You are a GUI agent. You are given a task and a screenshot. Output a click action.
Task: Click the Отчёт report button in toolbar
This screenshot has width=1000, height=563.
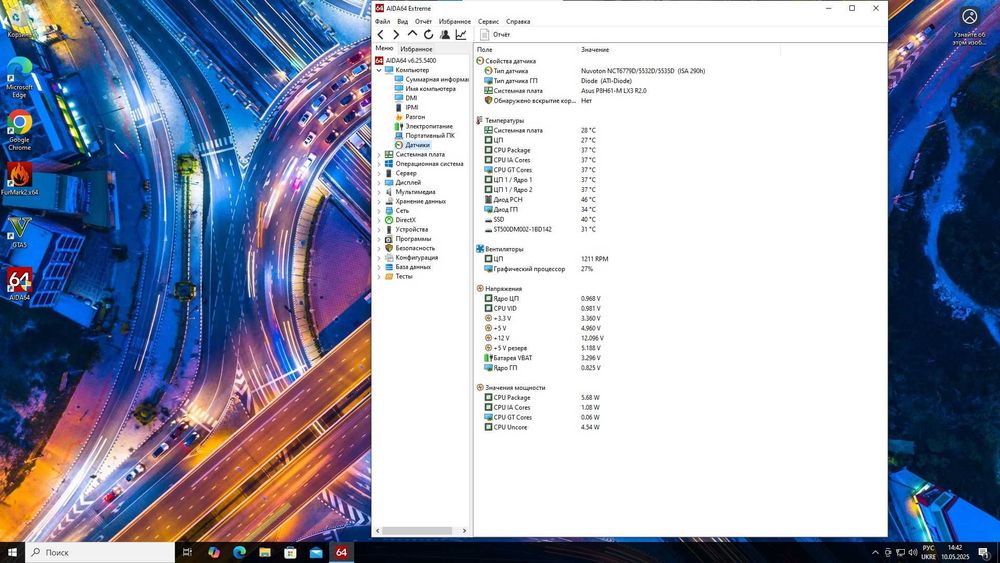point(495,34)
